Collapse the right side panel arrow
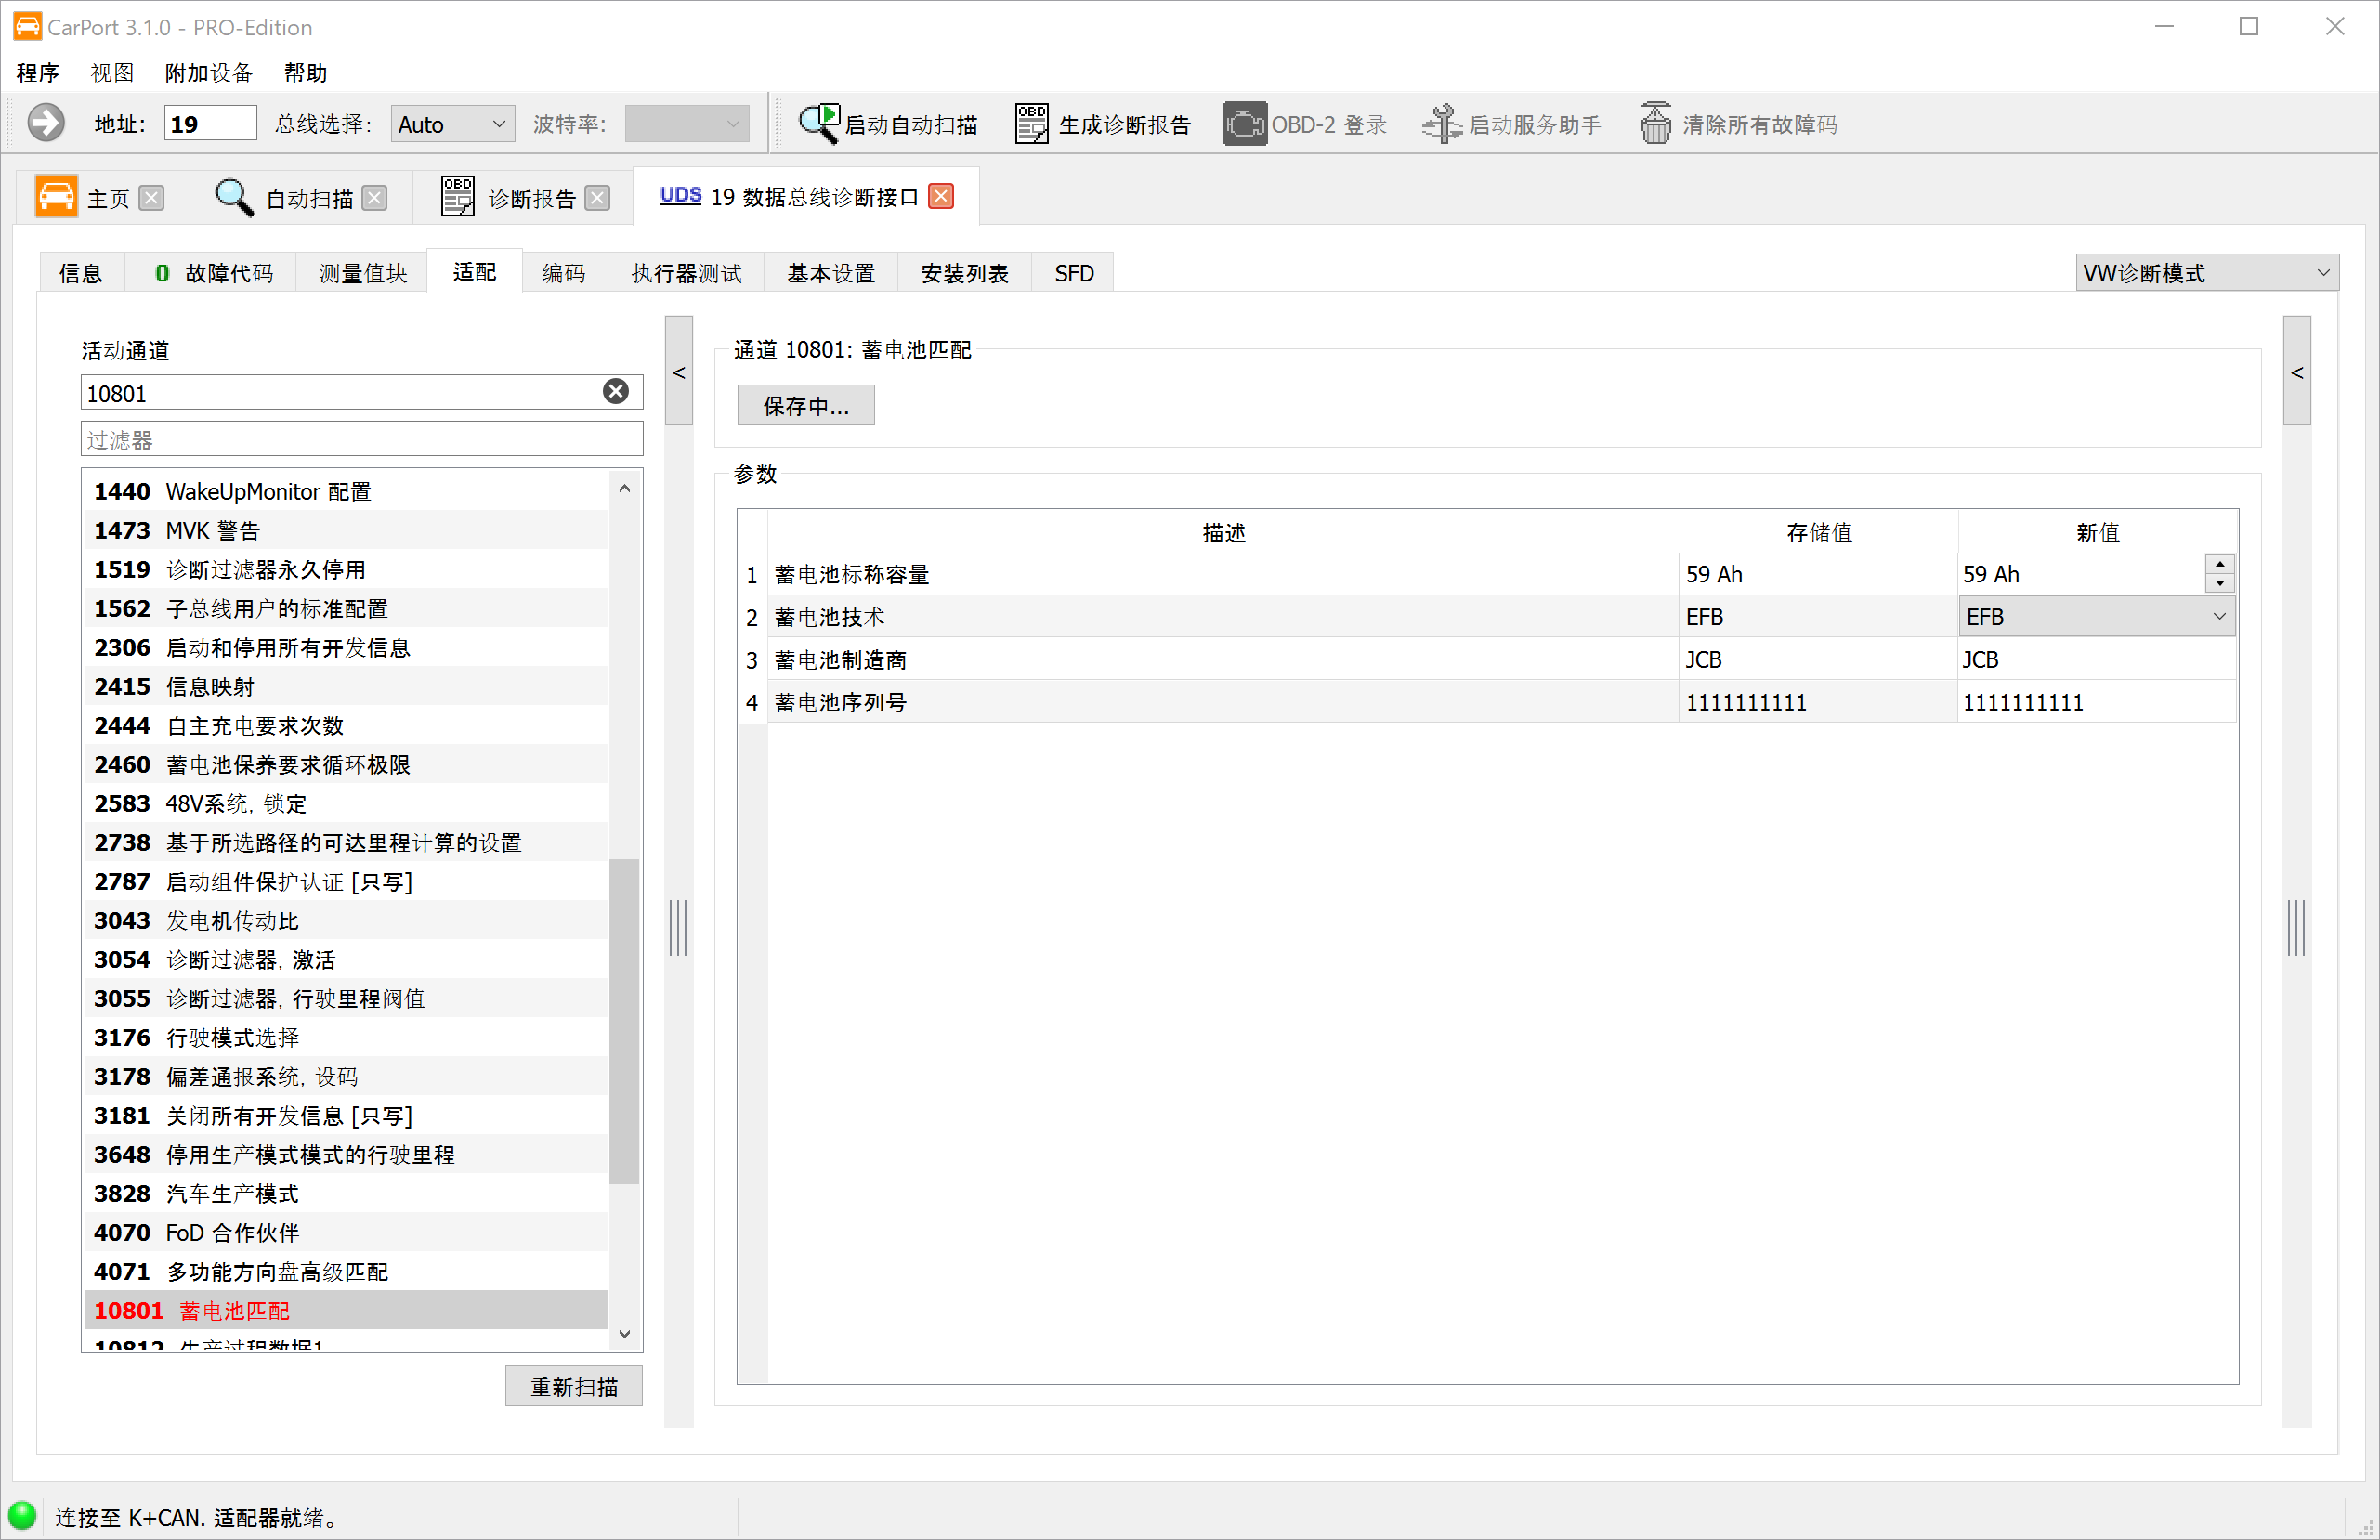The image size is (2380, 1540). point(2297,372)
